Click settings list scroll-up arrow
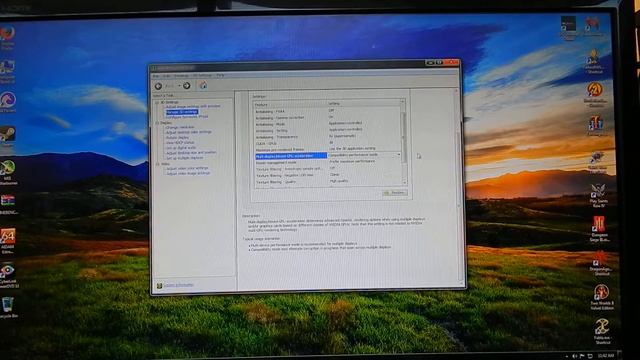Image resolution: width=640 pixels, height=360 pixels. (x=403, y=101)
